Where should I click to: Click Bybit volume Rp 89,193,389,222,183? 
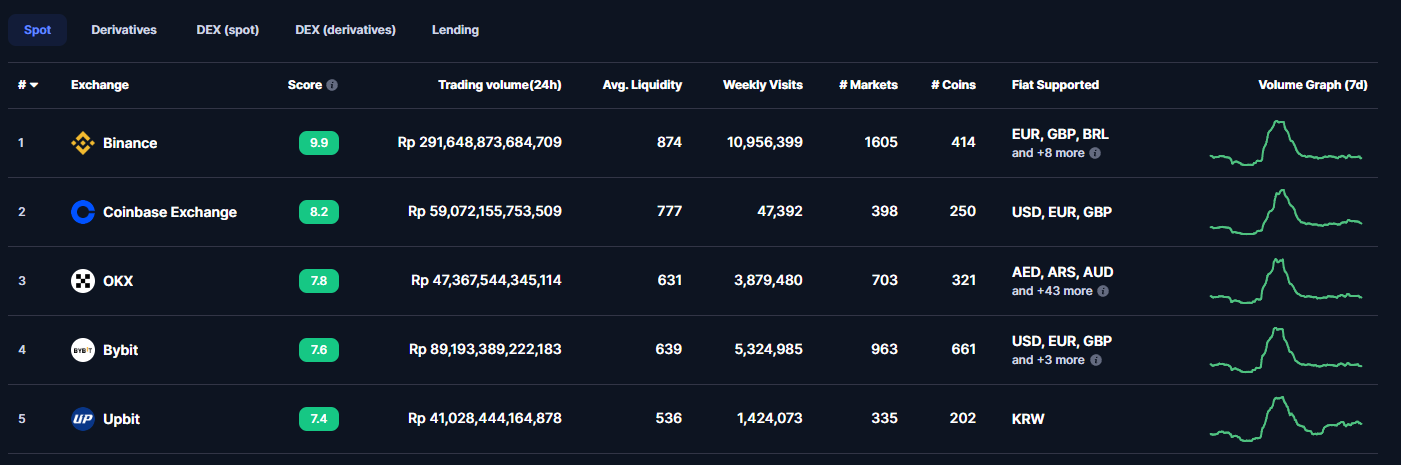(485, 350)
